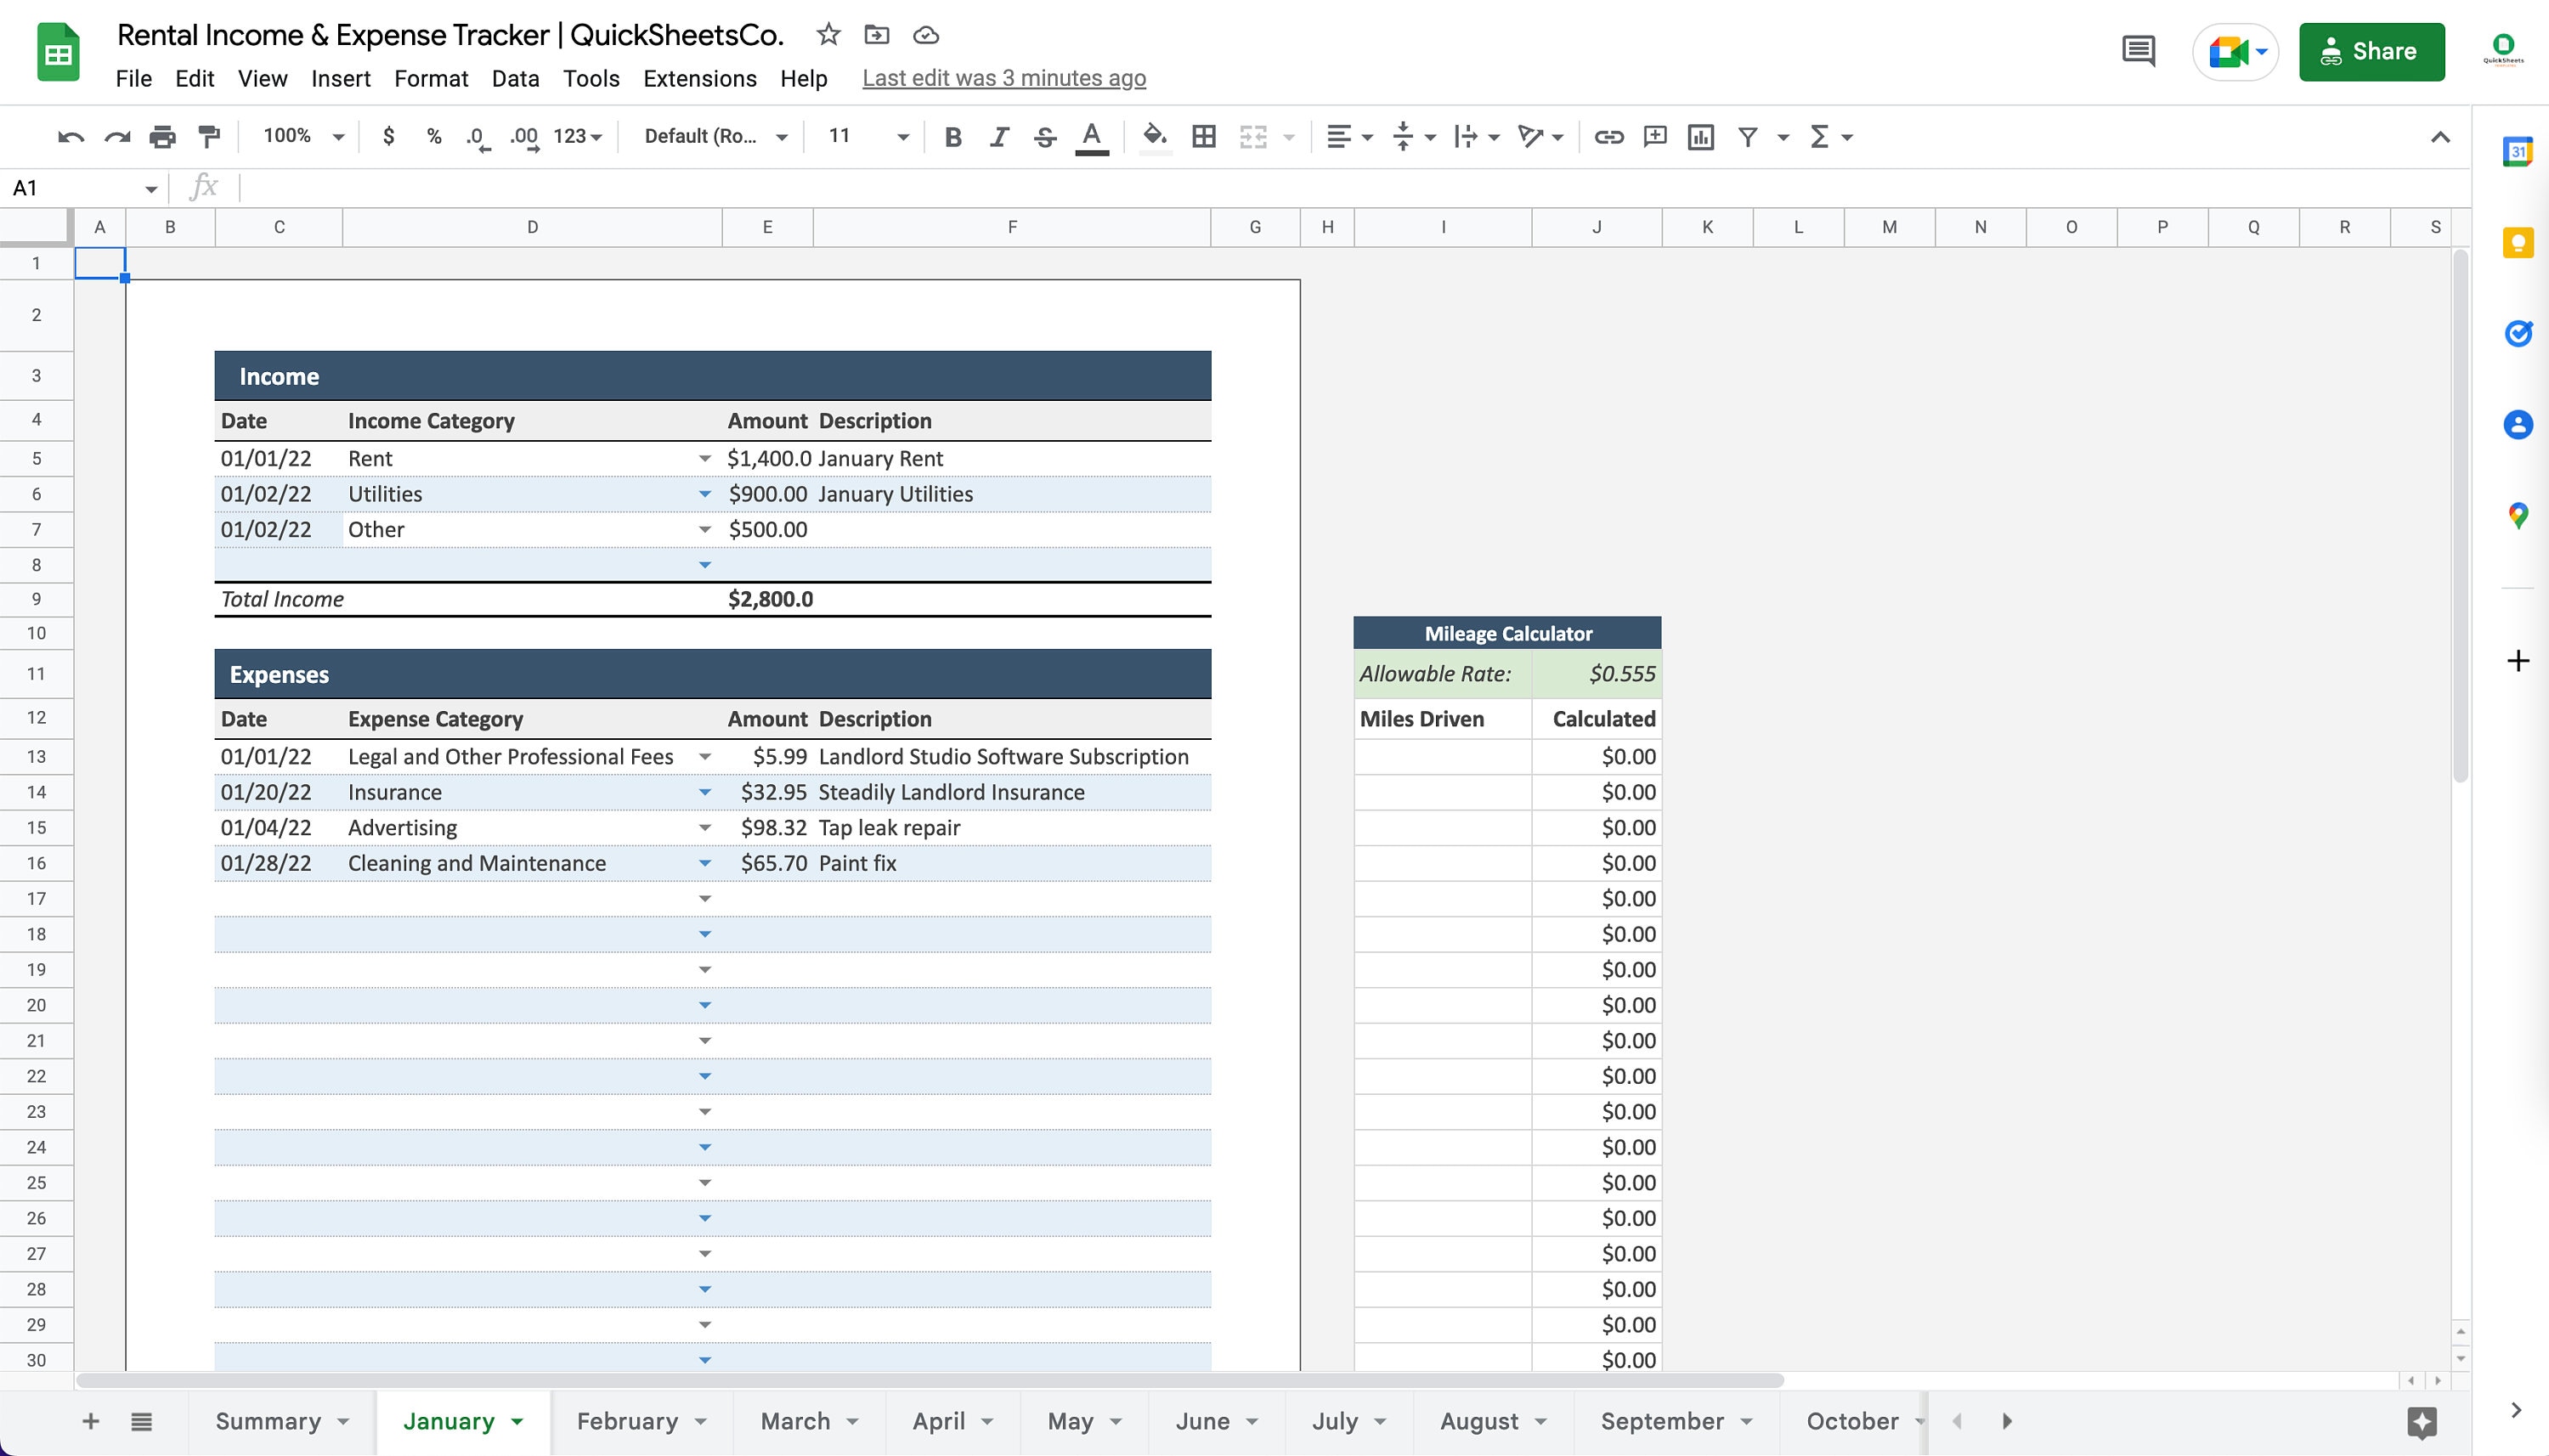The height and width of the screenshot is (1456, 2549).
Task: Insert a chart from the toolbar
Action: point(1700,136)
